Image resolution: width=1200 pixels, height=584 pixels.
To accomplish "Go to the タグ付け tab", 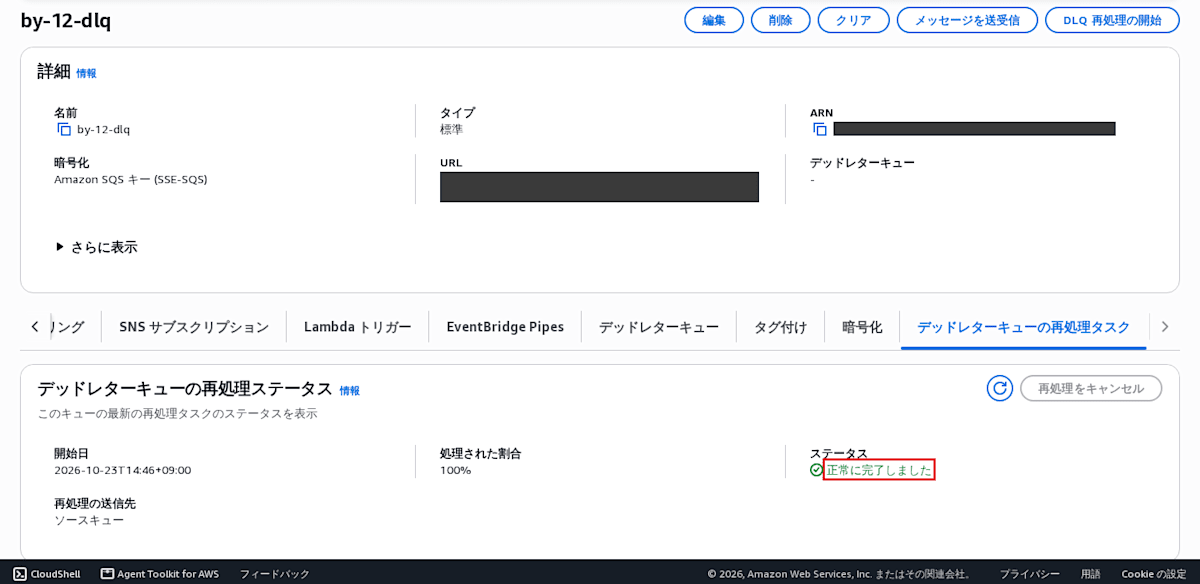I will point(781,327).
